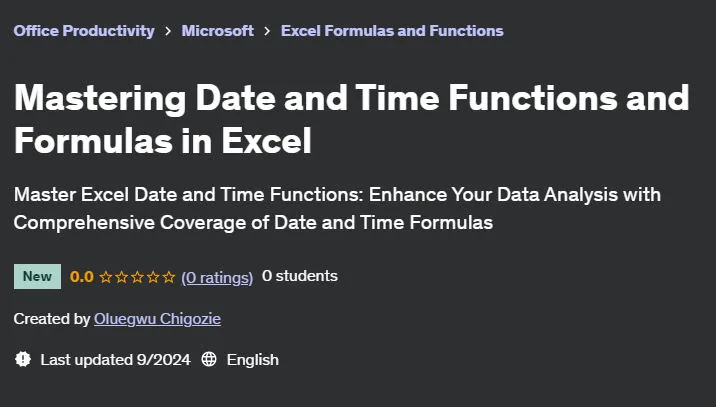This screenshot has width=716, height=407.
Task: Click the Last updated 9/2024 text
Action: [x=116, y=359]
